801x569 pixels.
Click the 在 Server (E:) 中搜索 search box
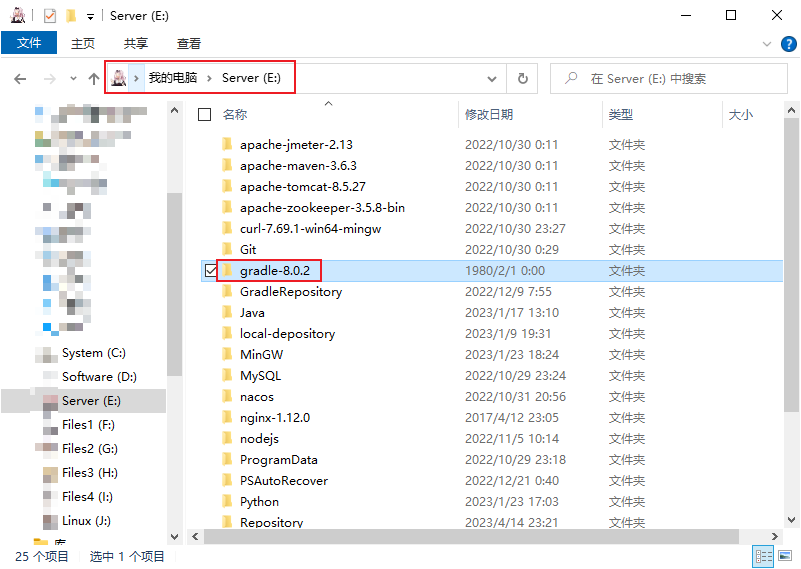coord(660,78)
